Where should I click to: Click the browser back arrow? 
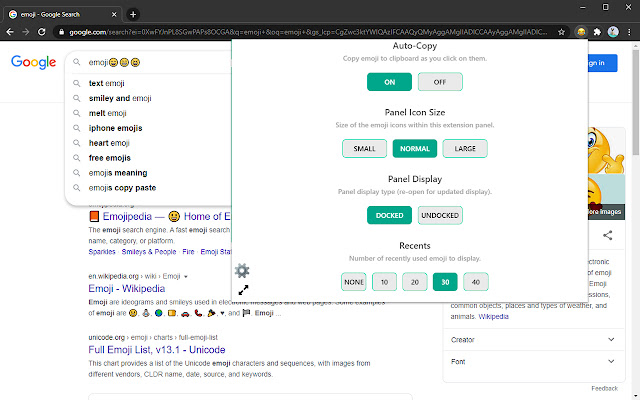coord(10,32)
